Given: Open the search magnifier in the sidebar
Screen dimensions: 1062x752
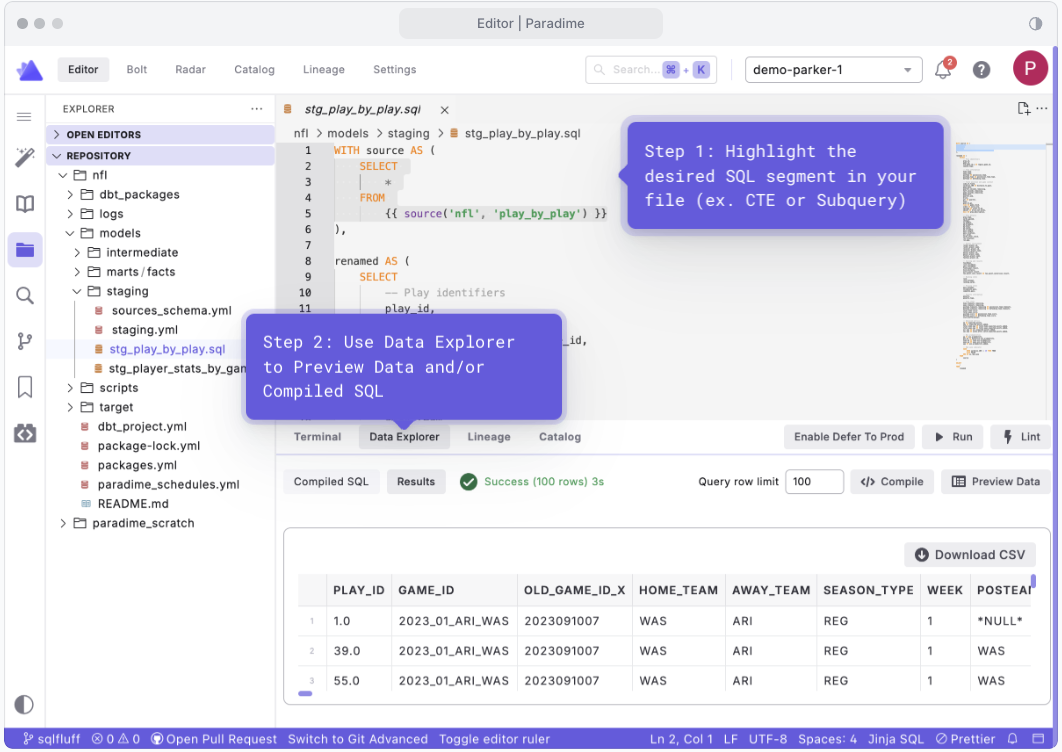Looking at the screenshot, I should [x=25, y=295].
